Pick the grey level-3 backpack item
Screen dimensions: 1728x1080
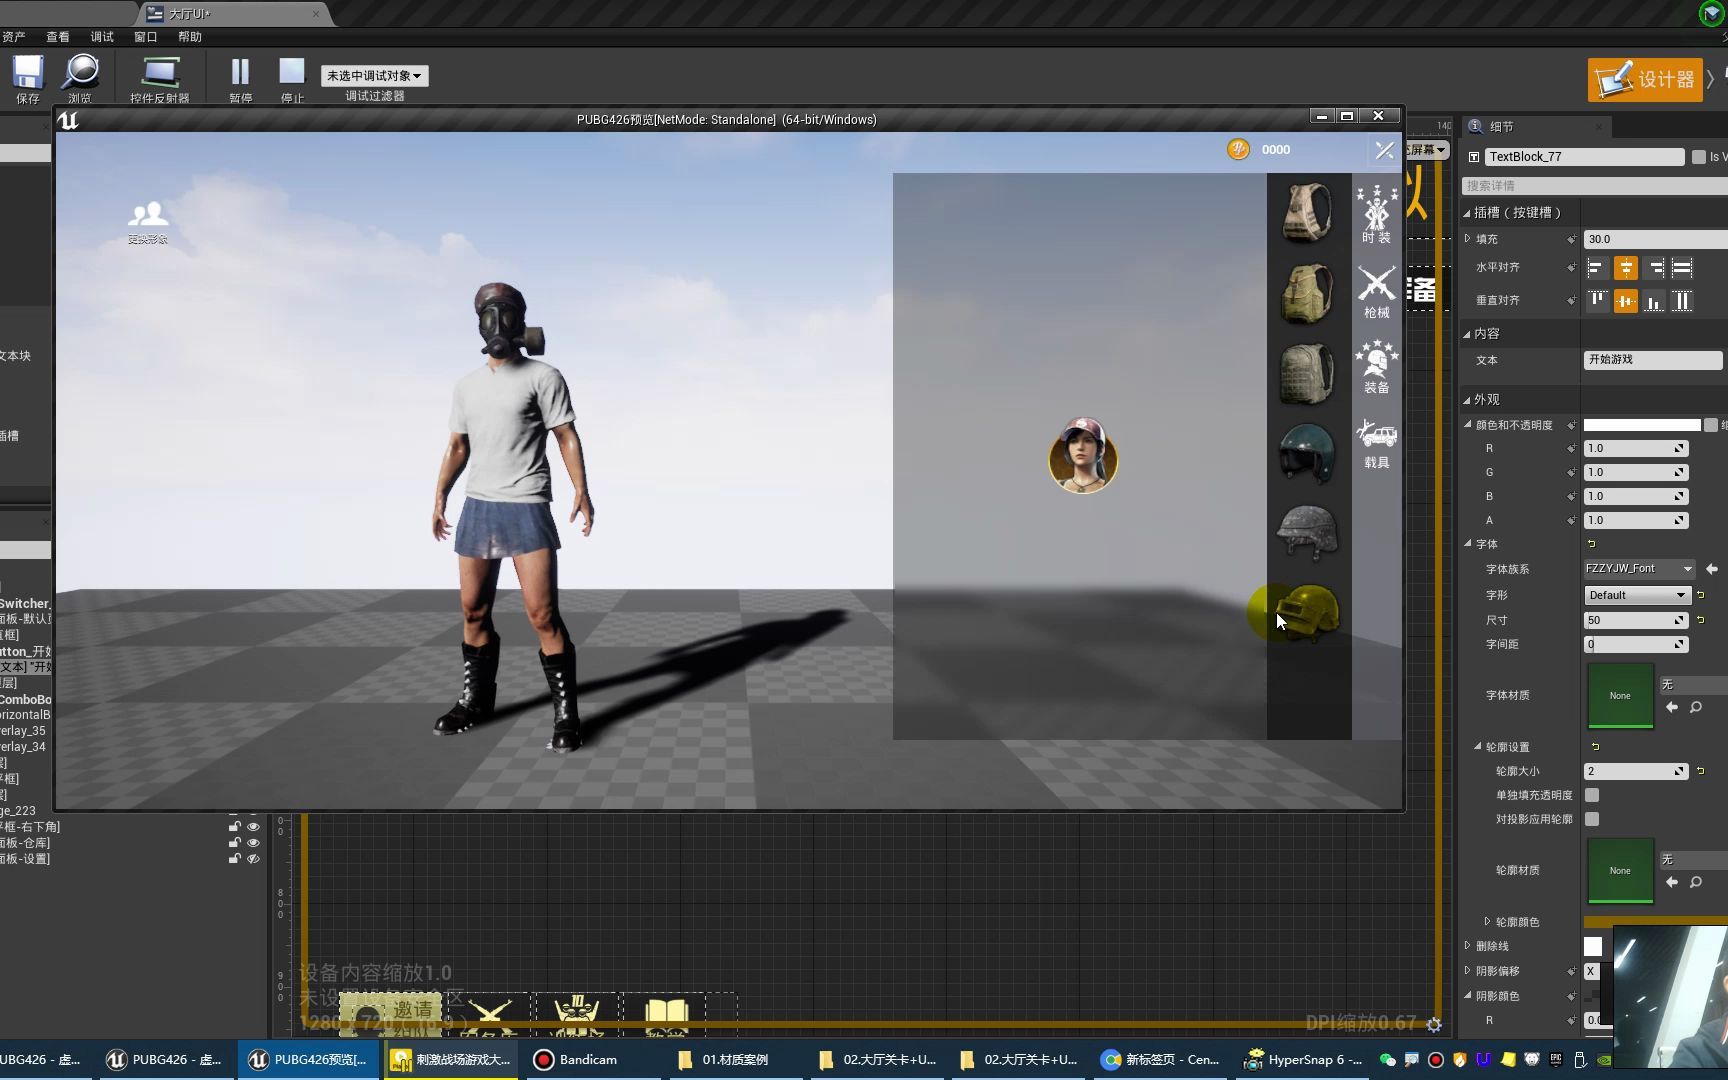click(1307, 374)
